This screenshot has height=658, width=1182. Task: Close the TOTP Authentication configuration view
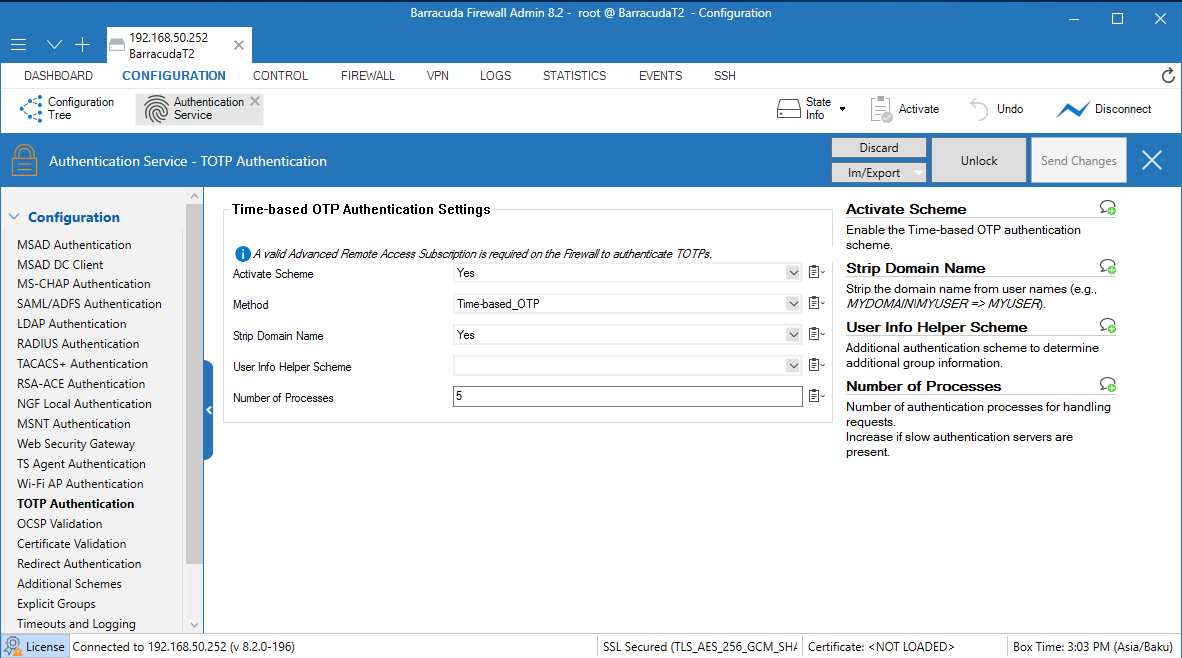coord(1152,160)
